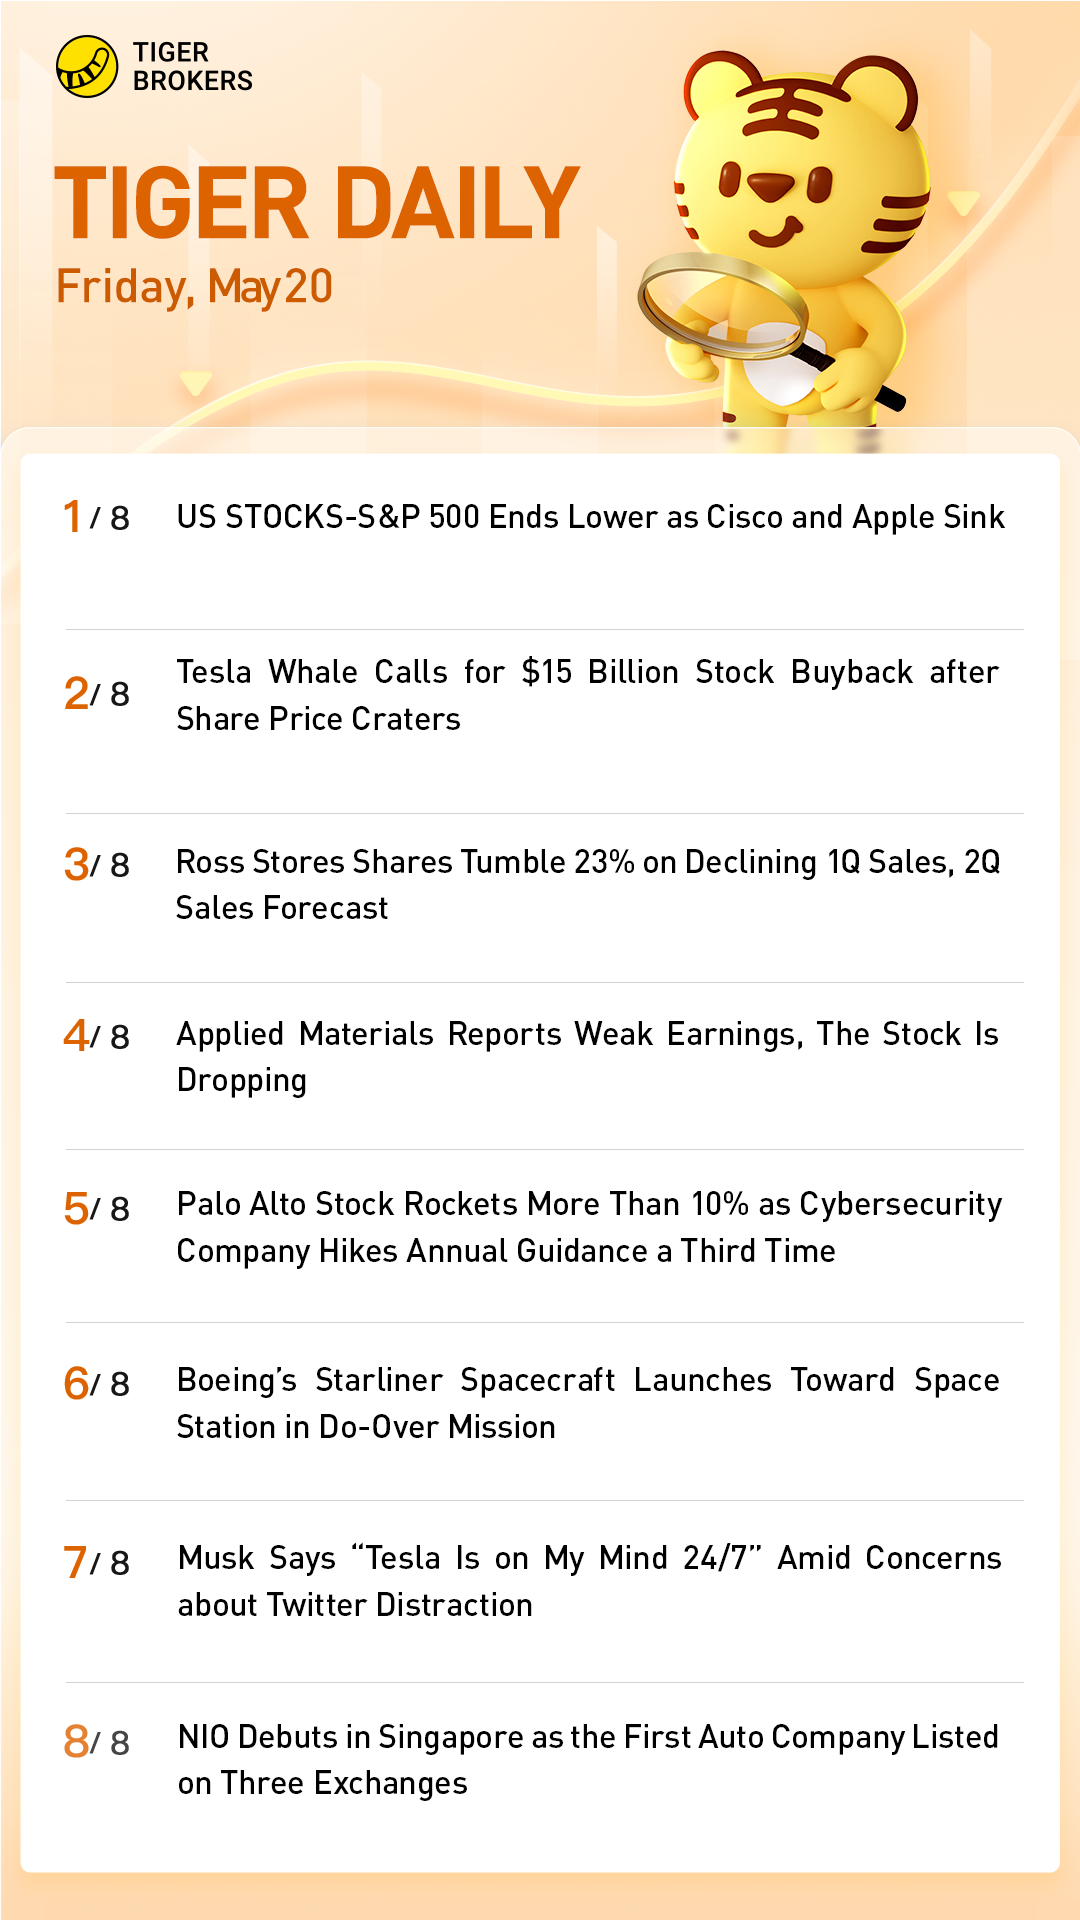Screen dimensions: 1080x1920
Task: Open Boeing's Starliner Spacecraft Launches story
Action: click(x=587, y=1403)
